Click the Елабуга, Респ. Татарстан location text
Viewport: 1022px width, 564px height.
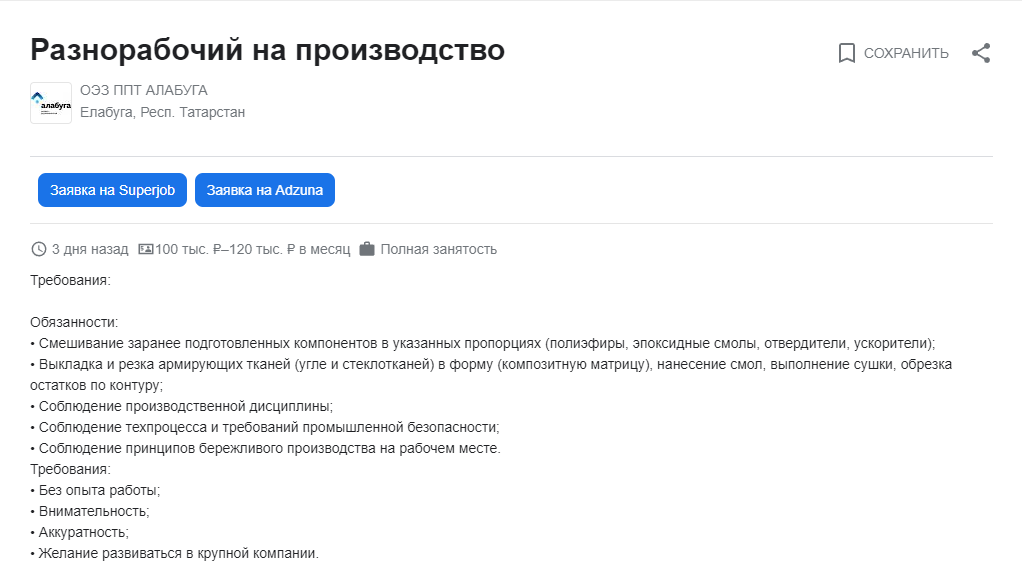[162, 113]
